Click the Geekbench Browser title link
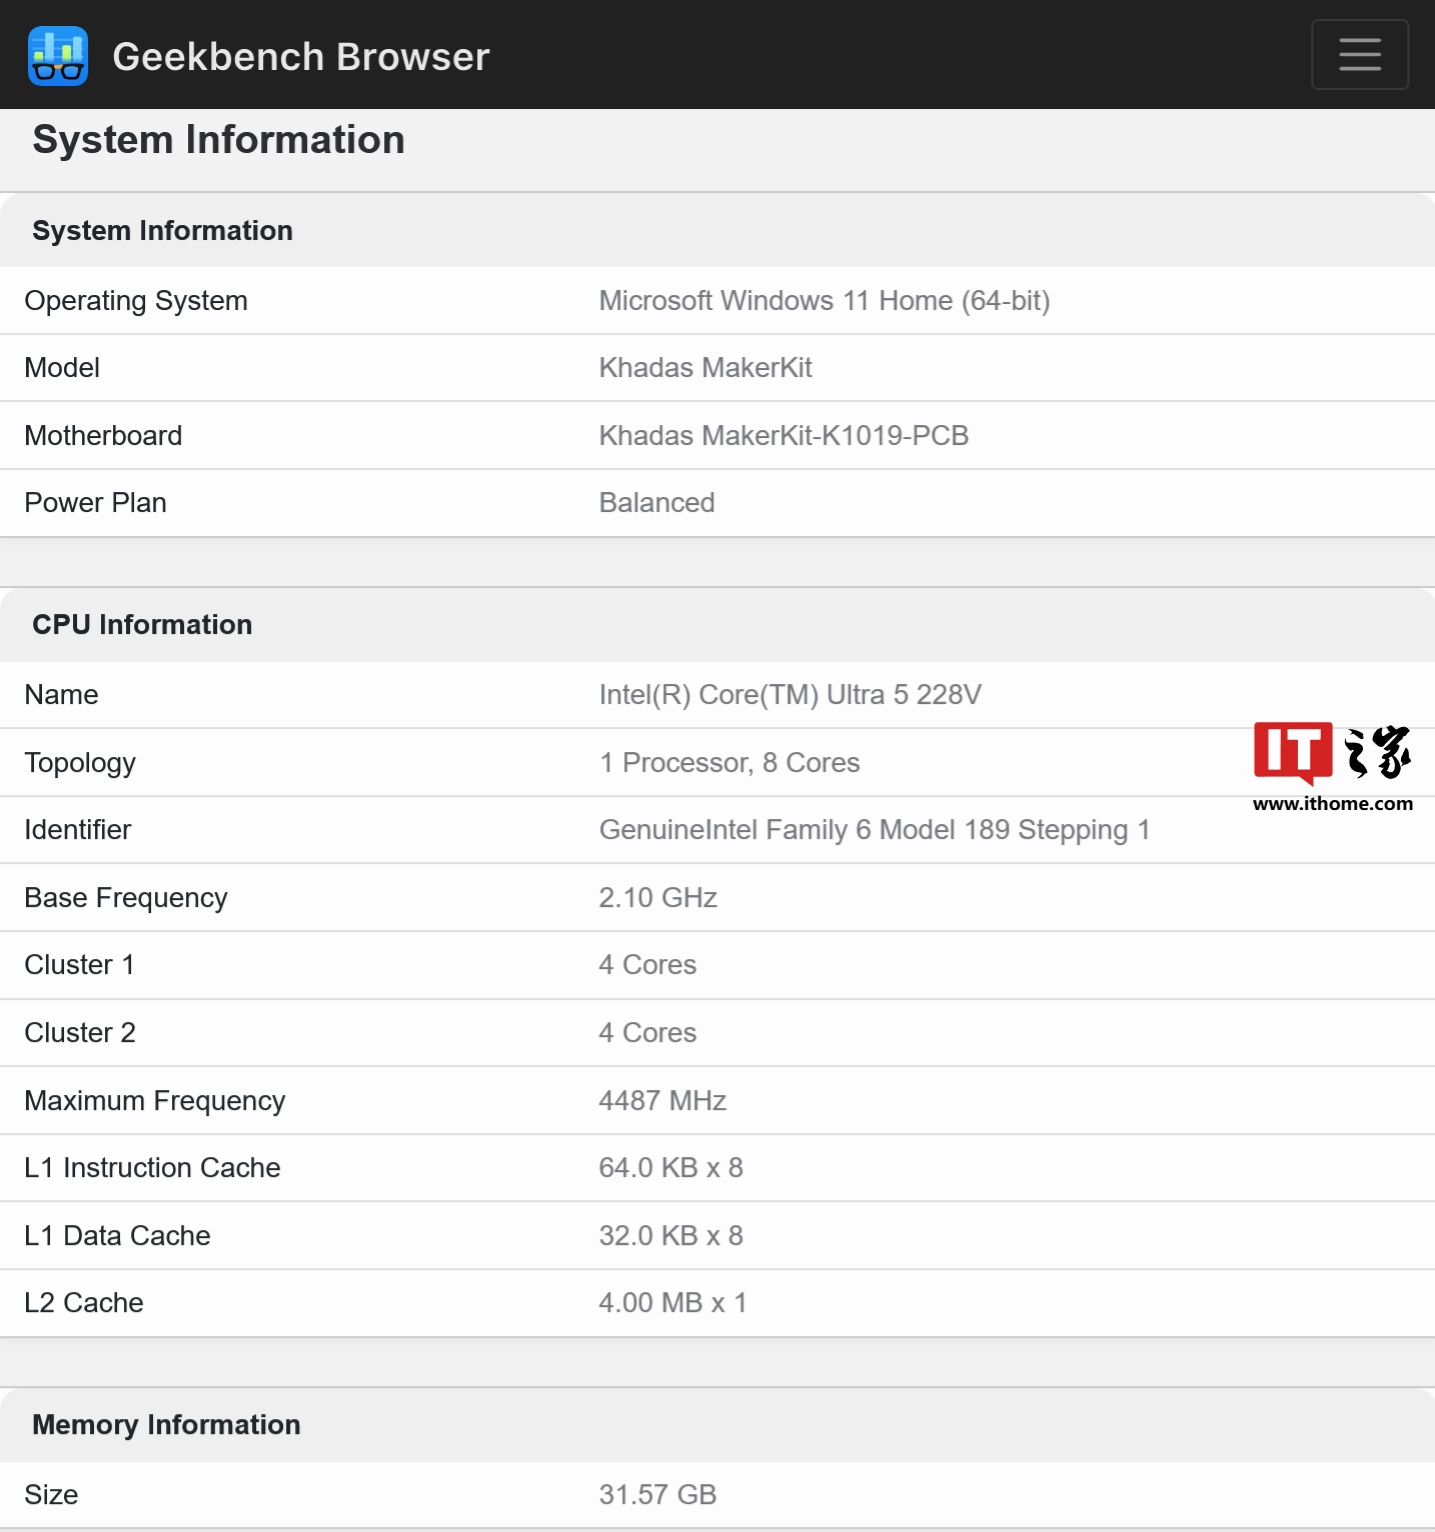Image resolution: width=1435 pixels, height=1532 pixels. [301, 57]
